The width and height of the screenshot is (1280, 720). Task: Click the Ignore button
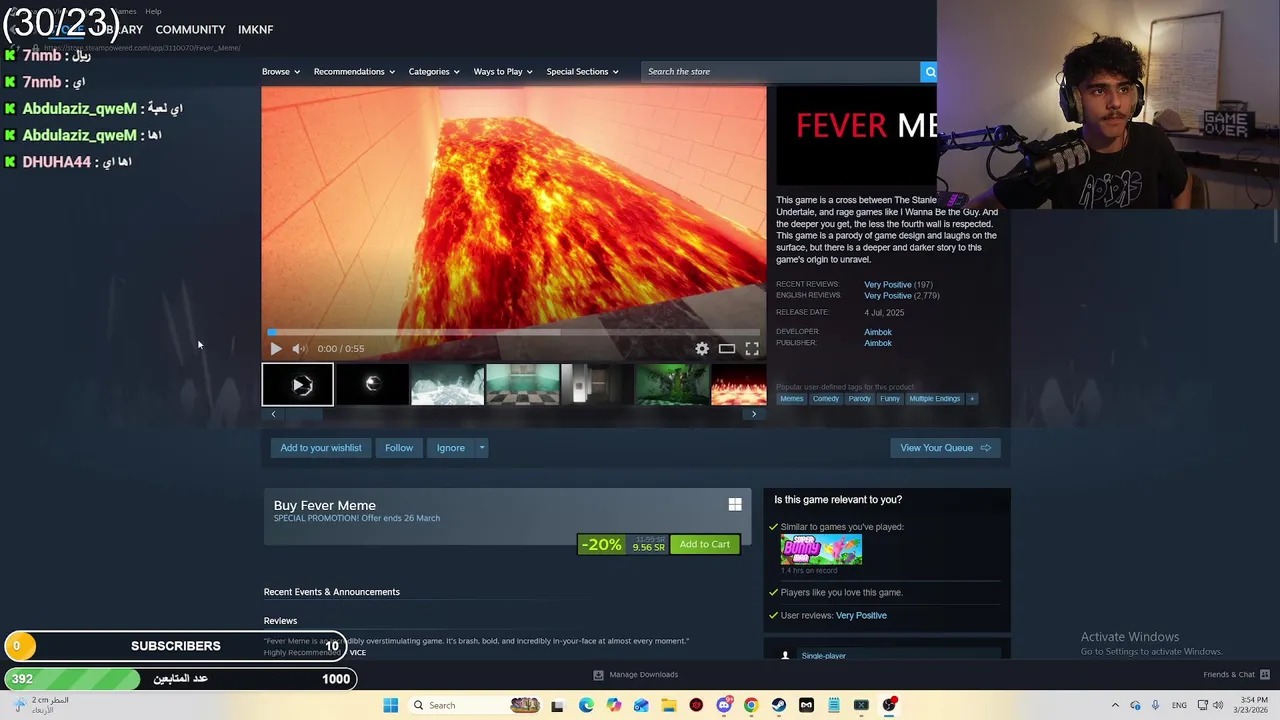450,447
